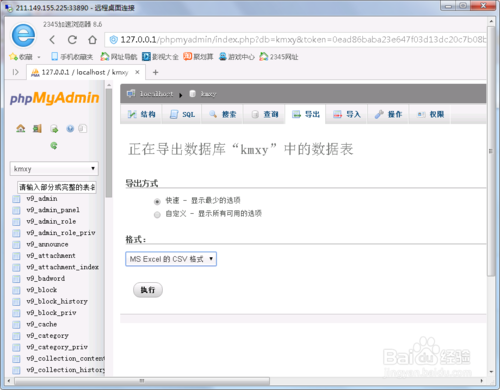Viewport: 500px width, 390px height.
Task: Select the Custom export method radio
Action: (157, 215)
